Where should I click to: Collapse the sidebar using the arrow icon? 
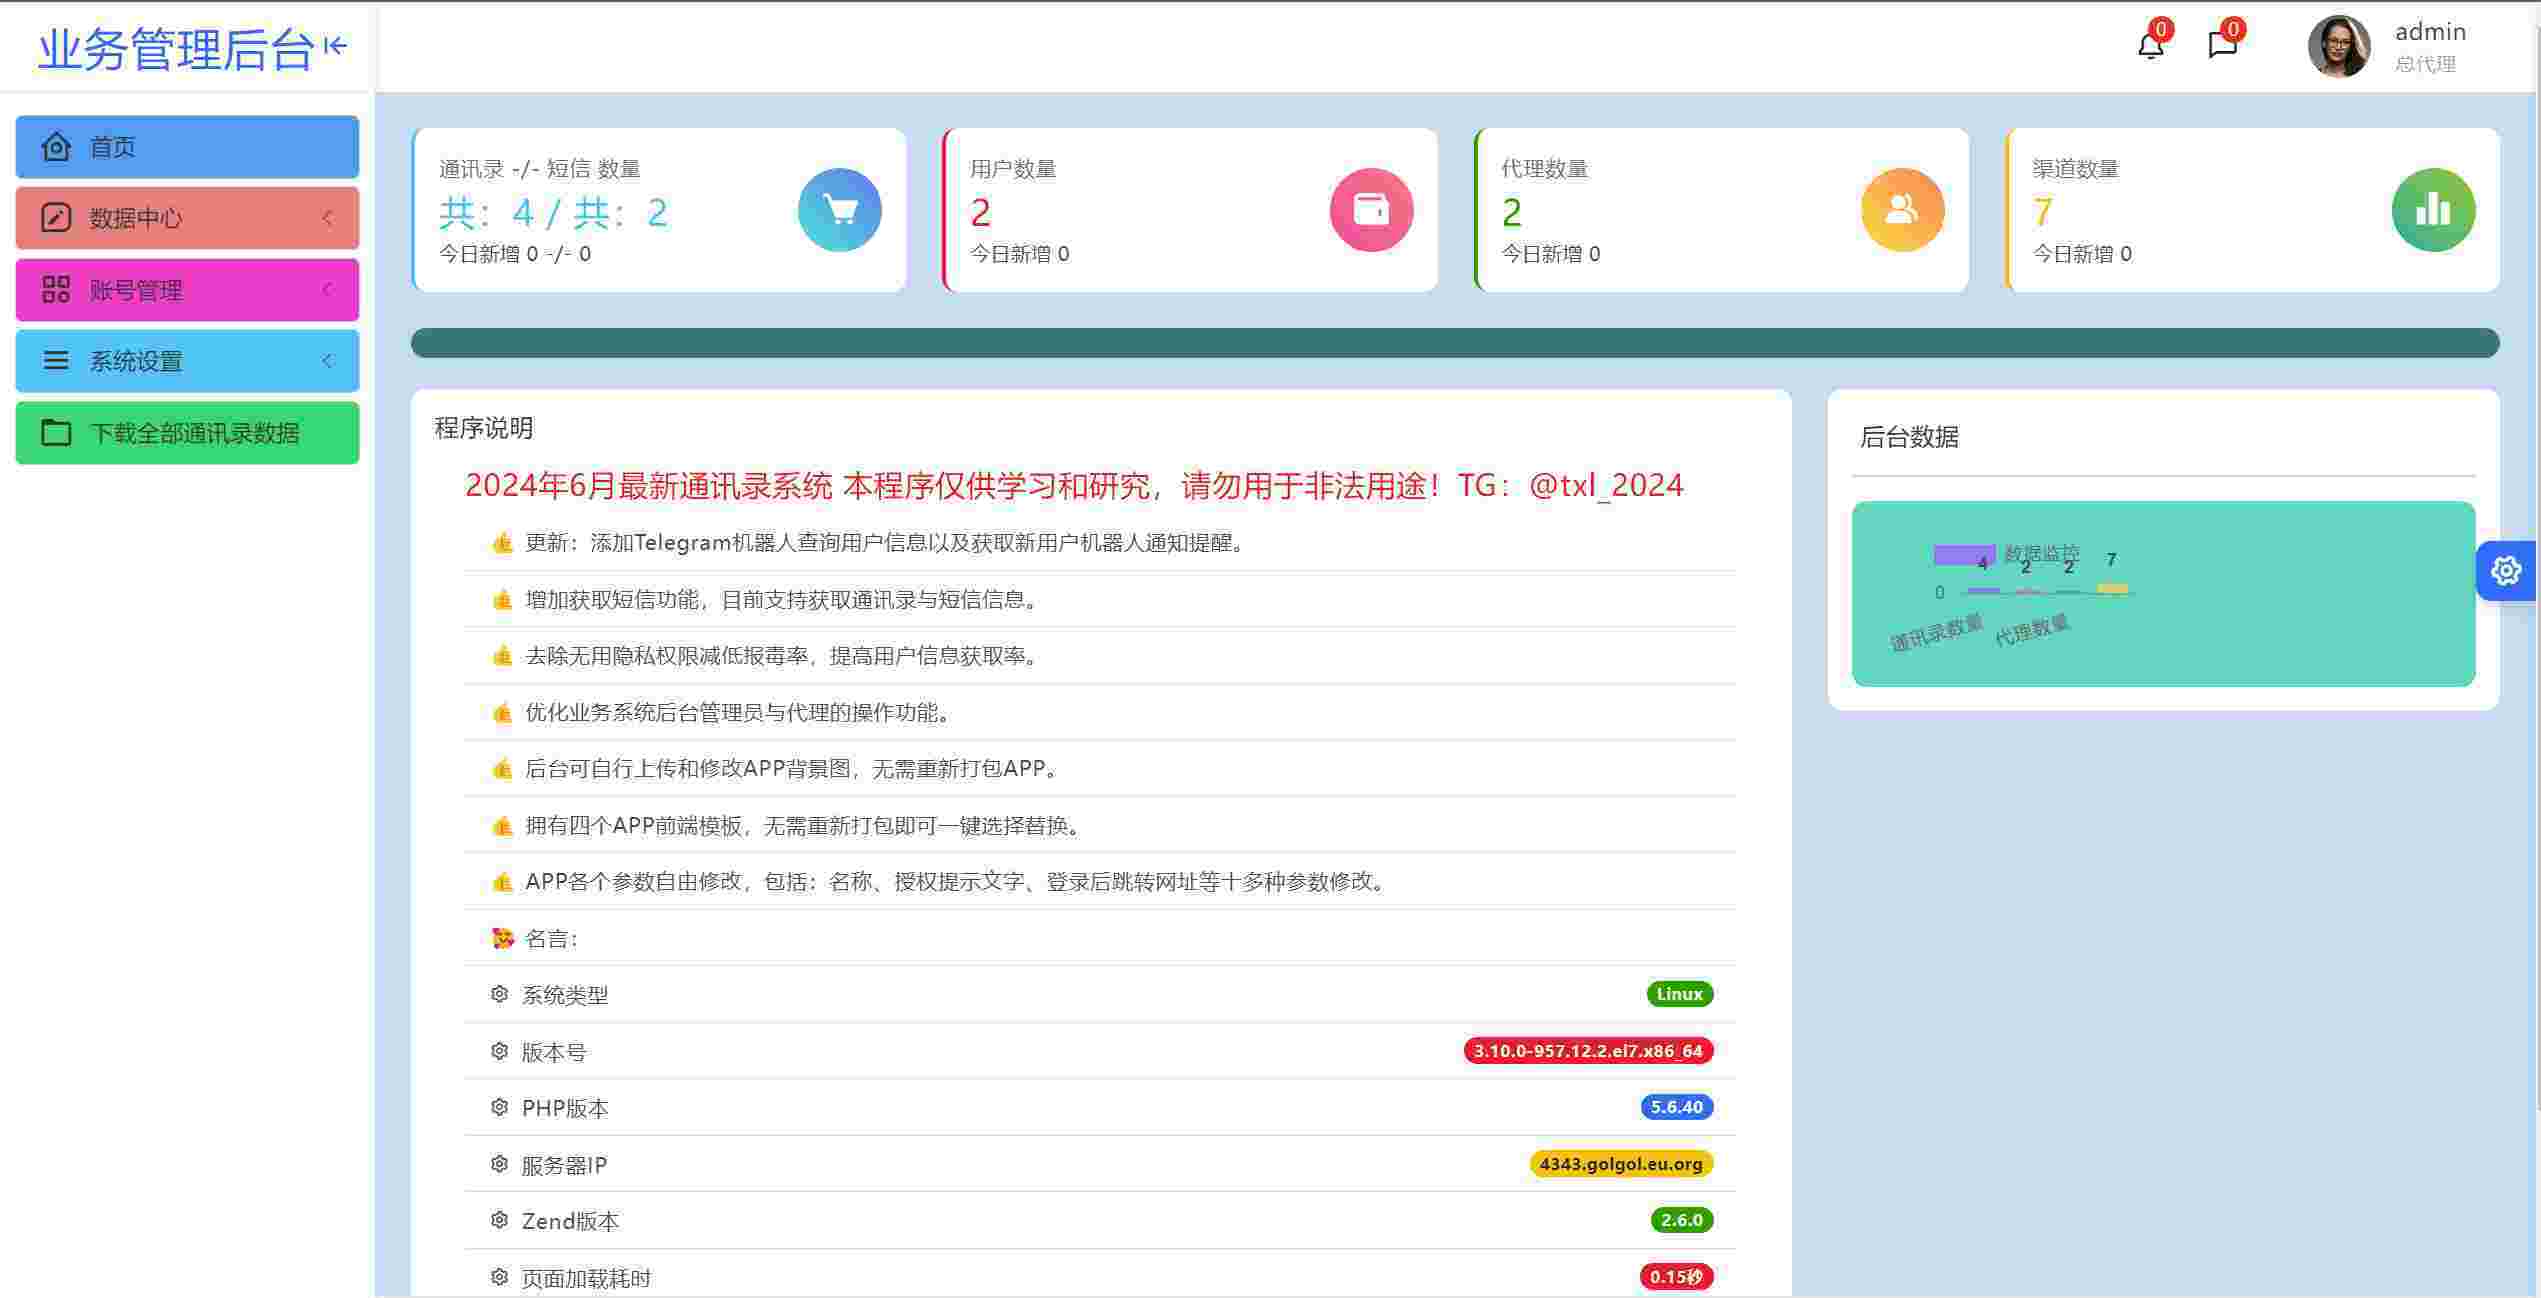335,46
